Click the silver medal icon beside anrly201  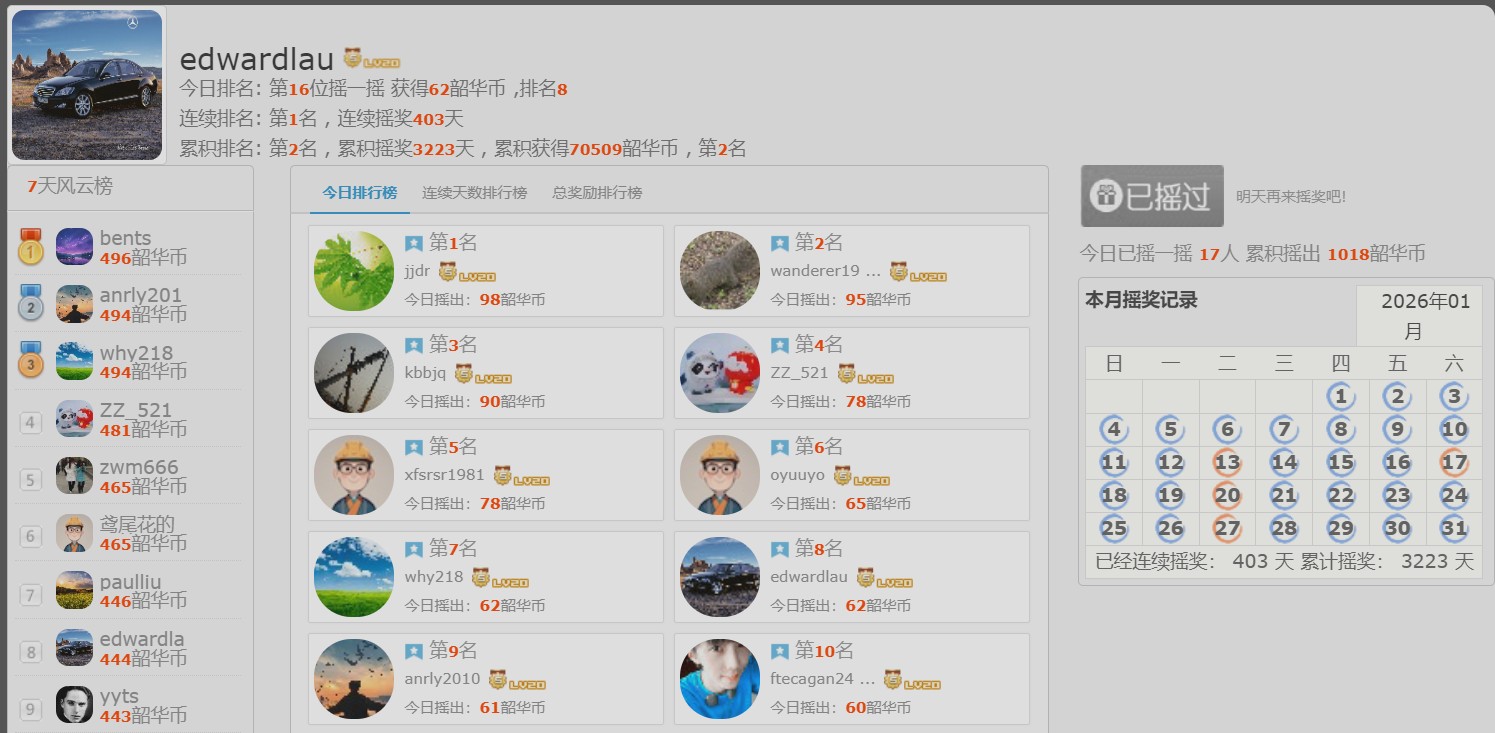click(30, 304)
